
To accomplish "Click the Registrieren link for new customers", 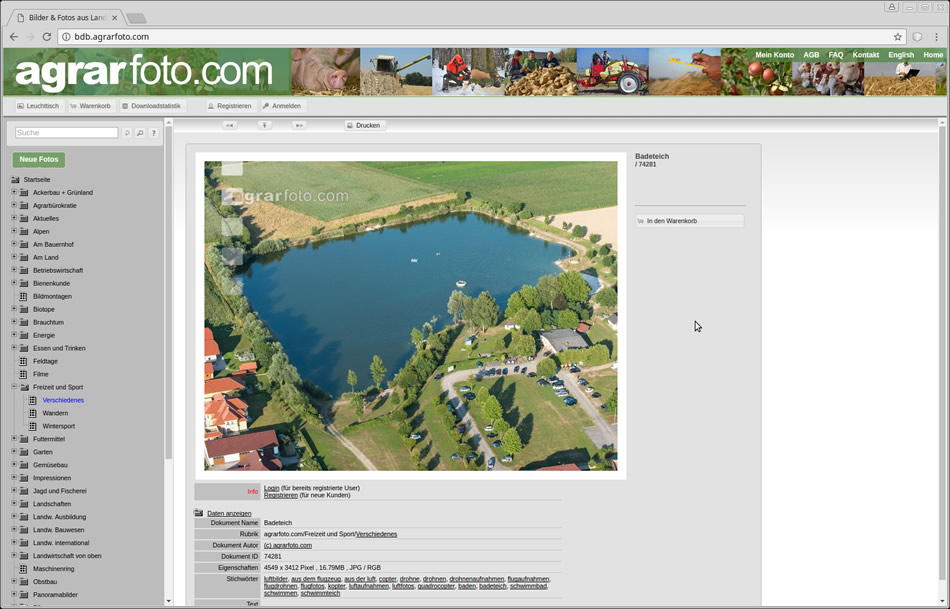I will (x=281, y=496).
